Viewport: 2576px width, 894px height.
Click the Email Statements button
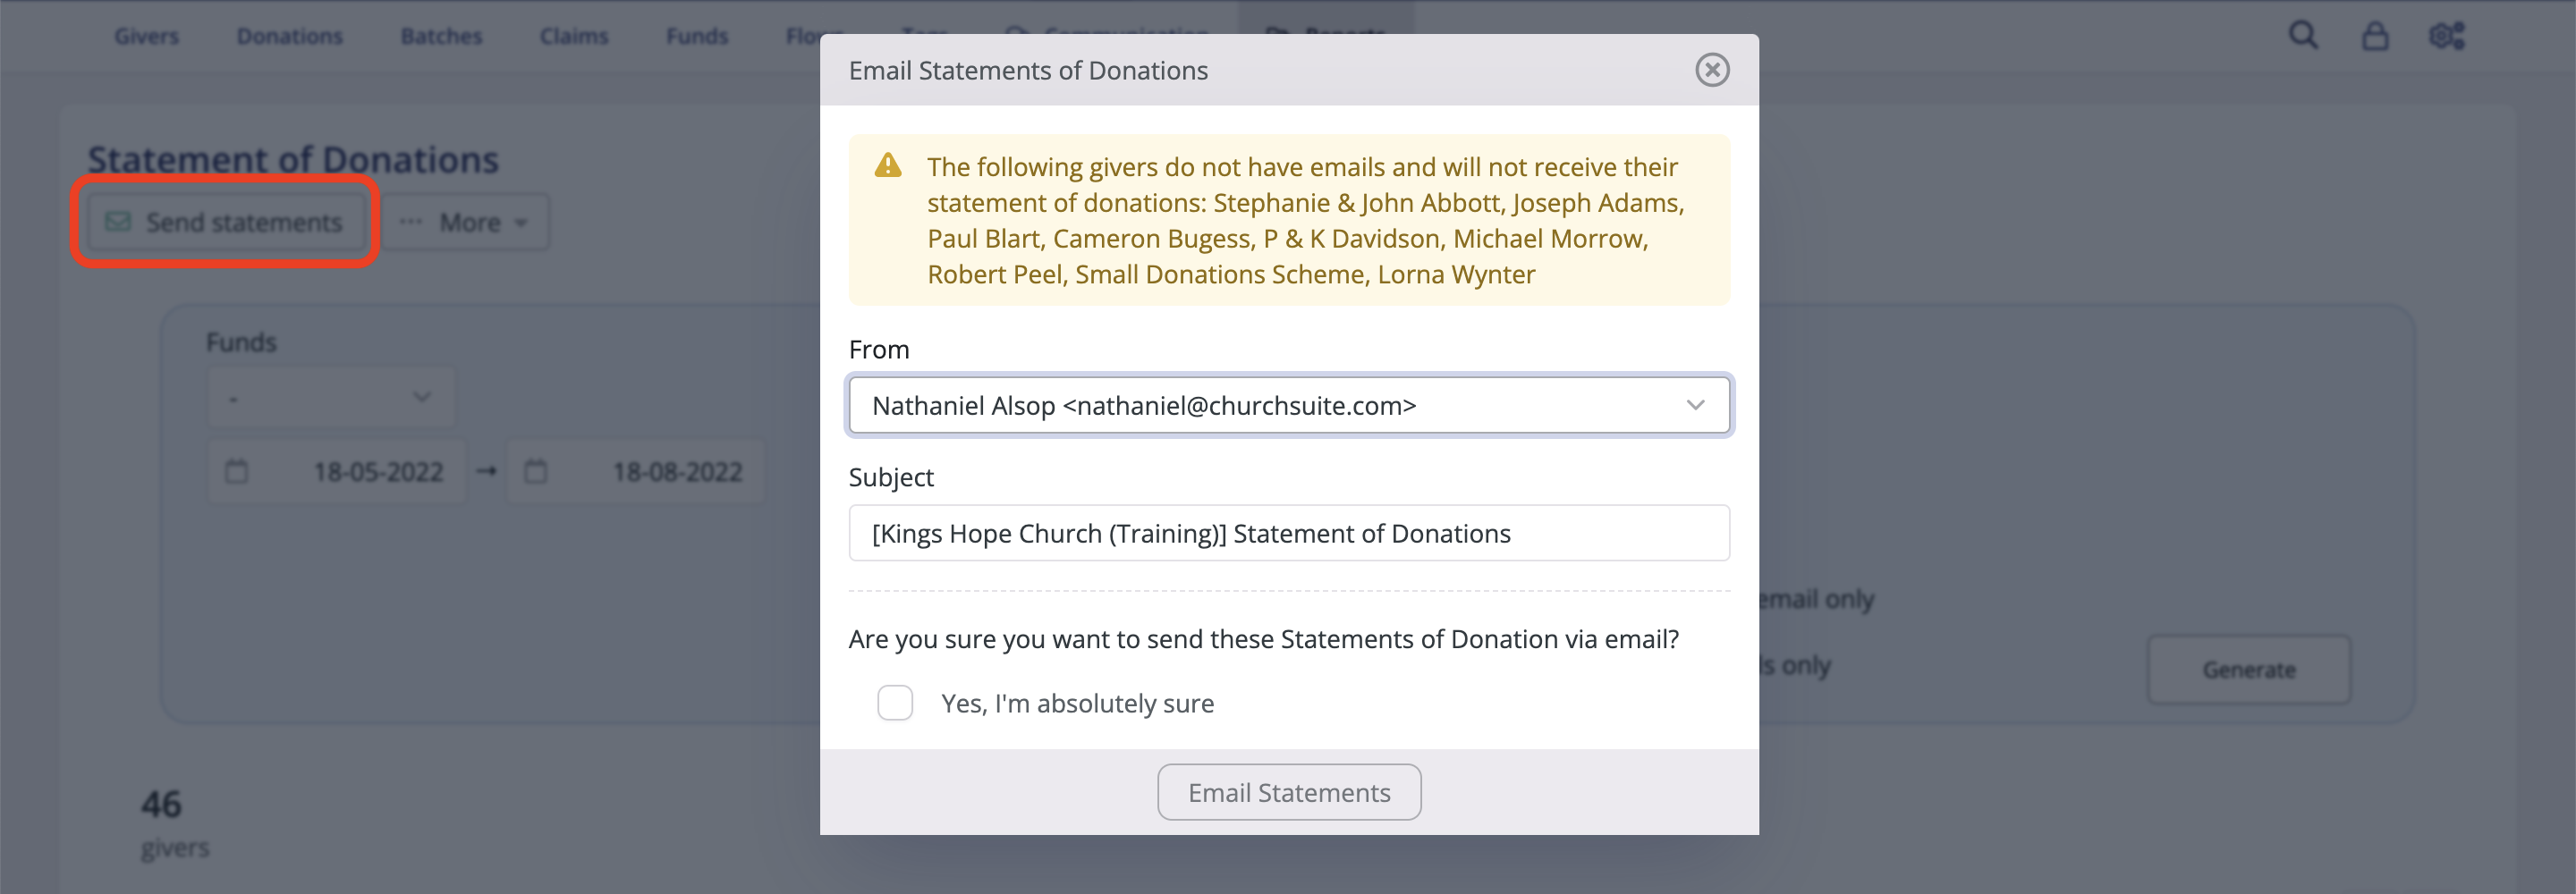click(x=1288, y=792)
